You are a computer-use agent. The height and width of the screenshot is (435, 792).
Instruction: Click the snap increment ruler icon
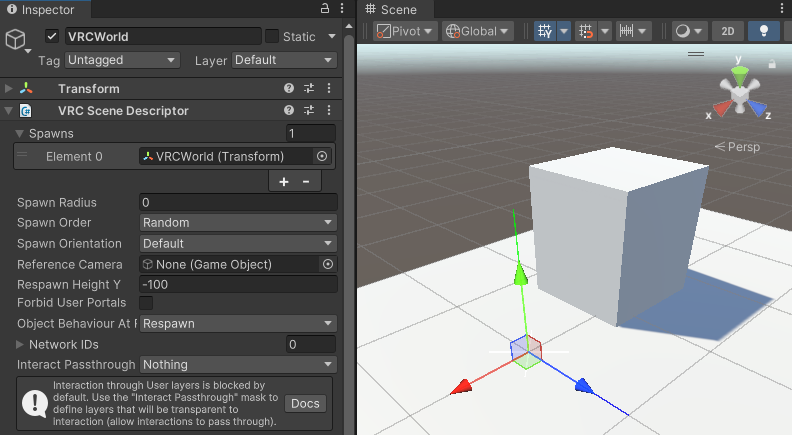(x=626, y=31)
